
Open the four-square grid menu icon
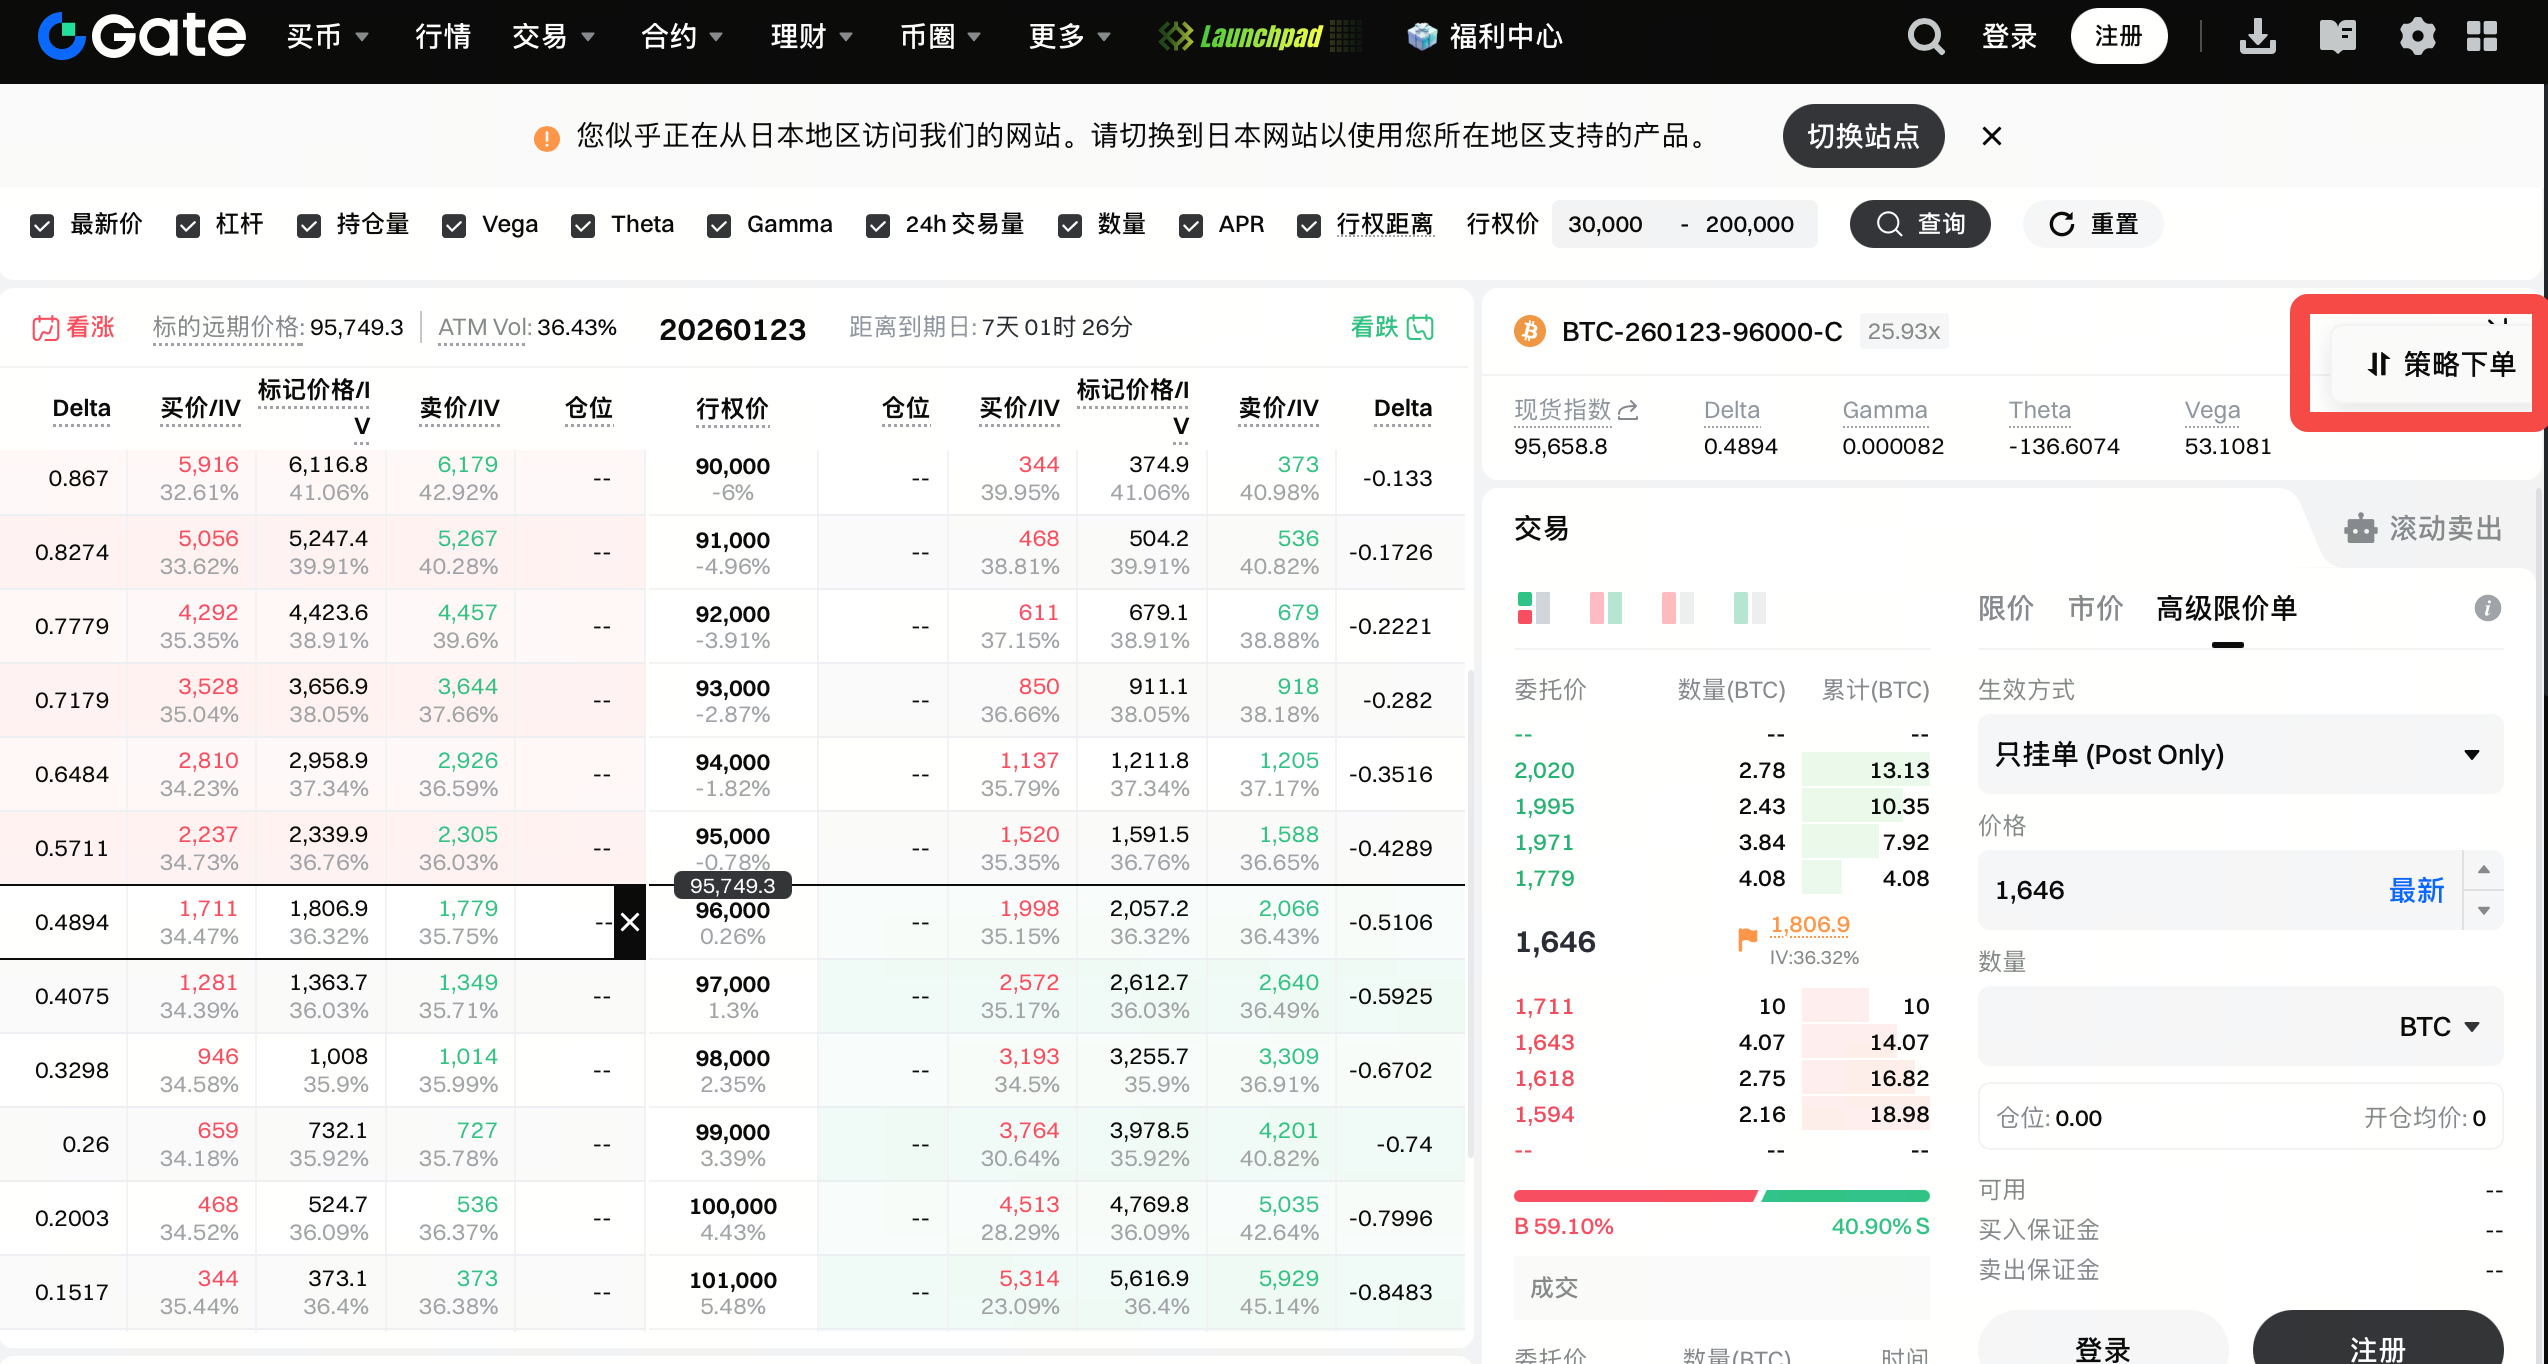tap(2481, 37)
